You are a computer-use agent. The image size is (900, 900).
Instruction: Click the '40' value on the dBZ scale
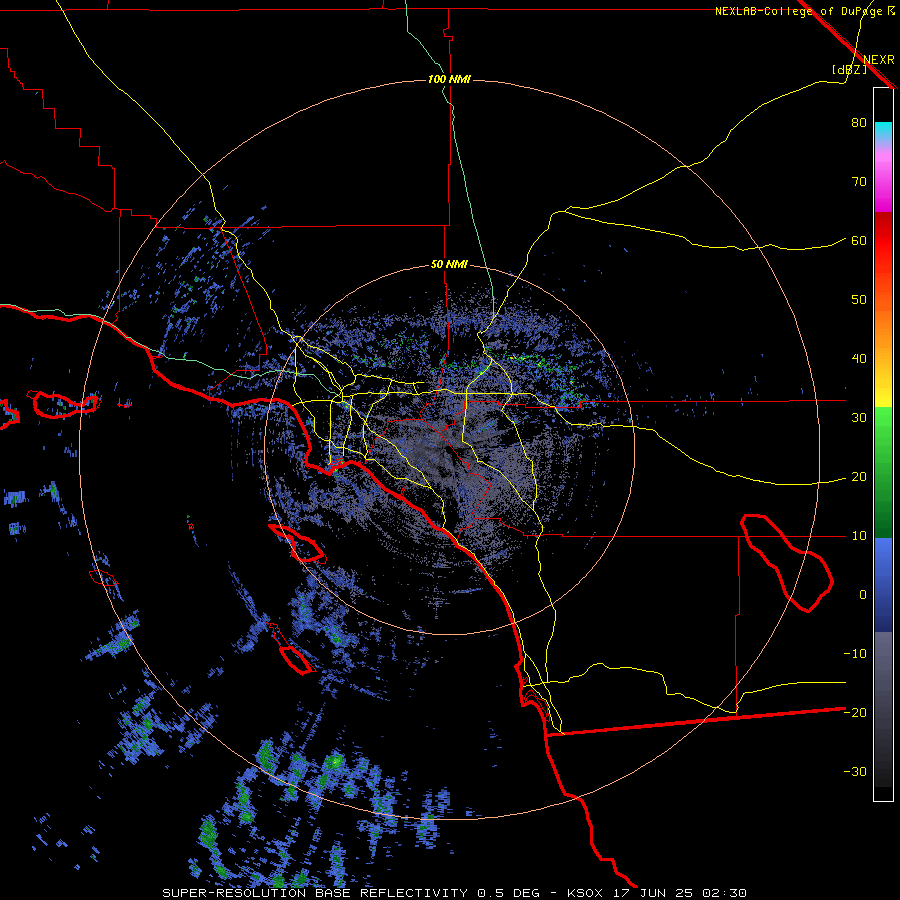(859, 359)
